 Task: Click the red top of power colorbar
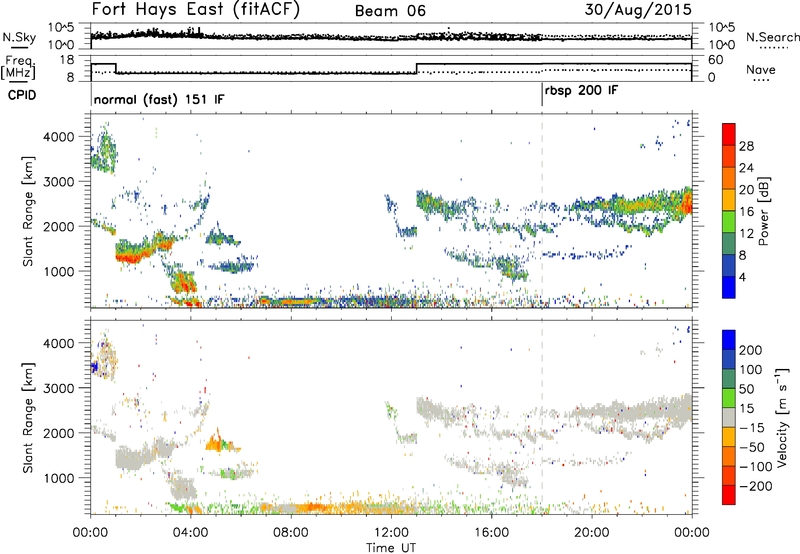729,135
